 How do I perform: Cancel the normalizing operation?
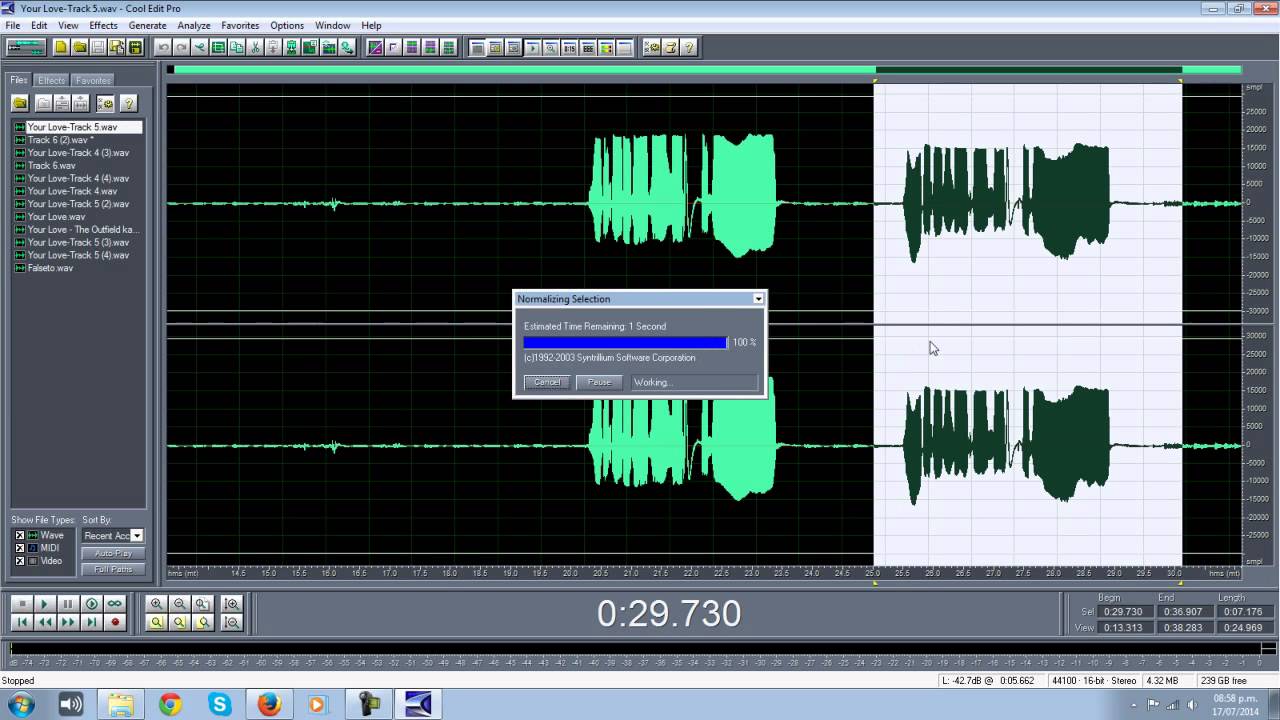click(x=547, y=382)
